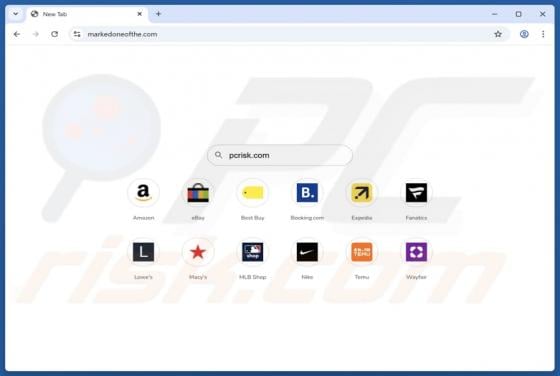View site information icon in address bar
This screenshot has height=376, width=560.
coord(77,34)
